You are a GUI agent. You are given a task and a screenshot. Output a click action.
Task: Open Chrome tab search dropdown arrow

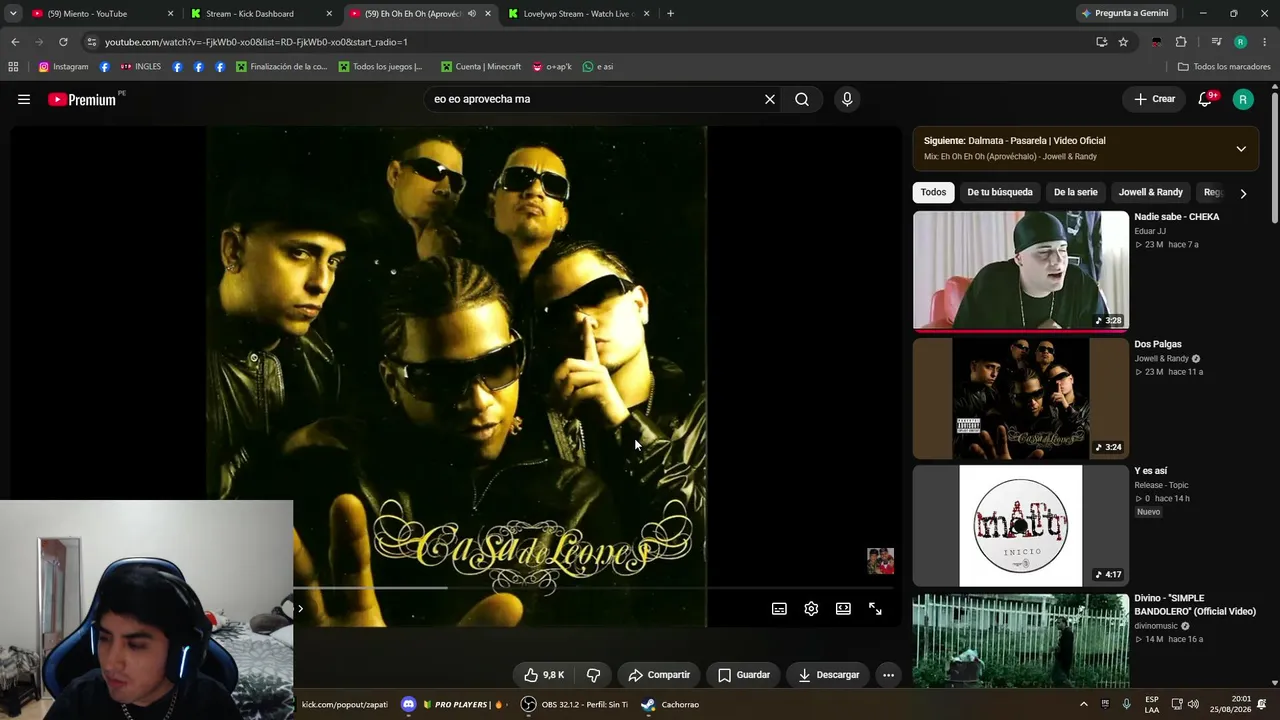13,14
